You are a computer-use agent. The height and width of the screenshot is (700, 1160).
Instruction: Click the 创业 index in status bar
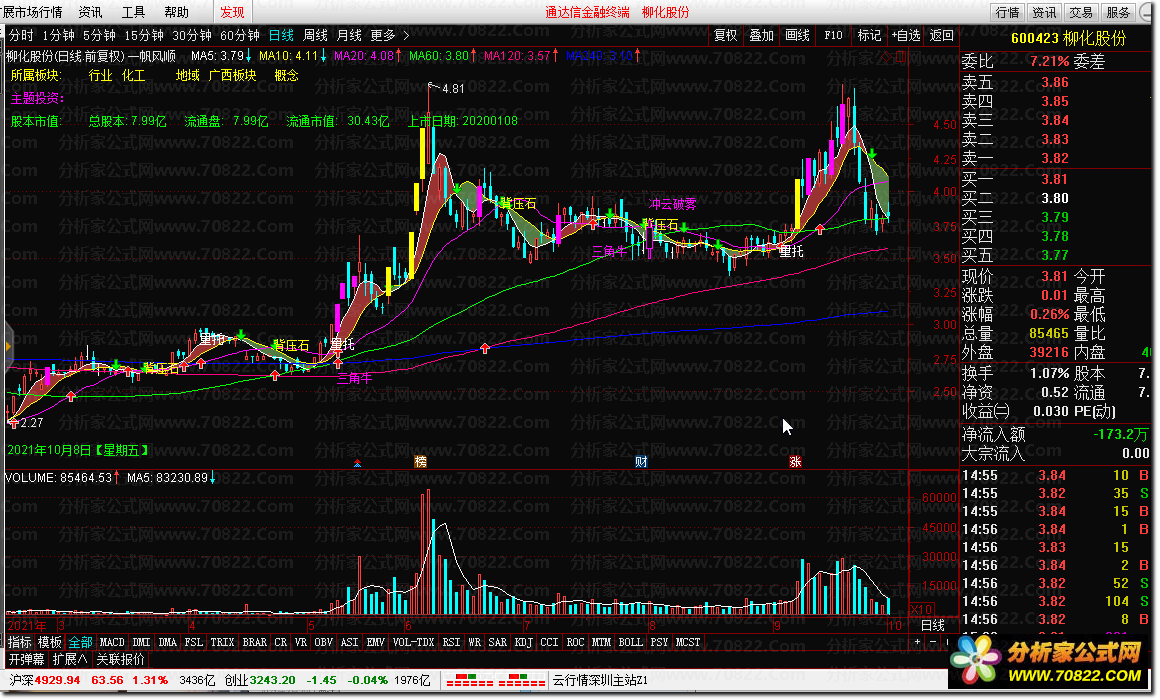pos(236,680)
